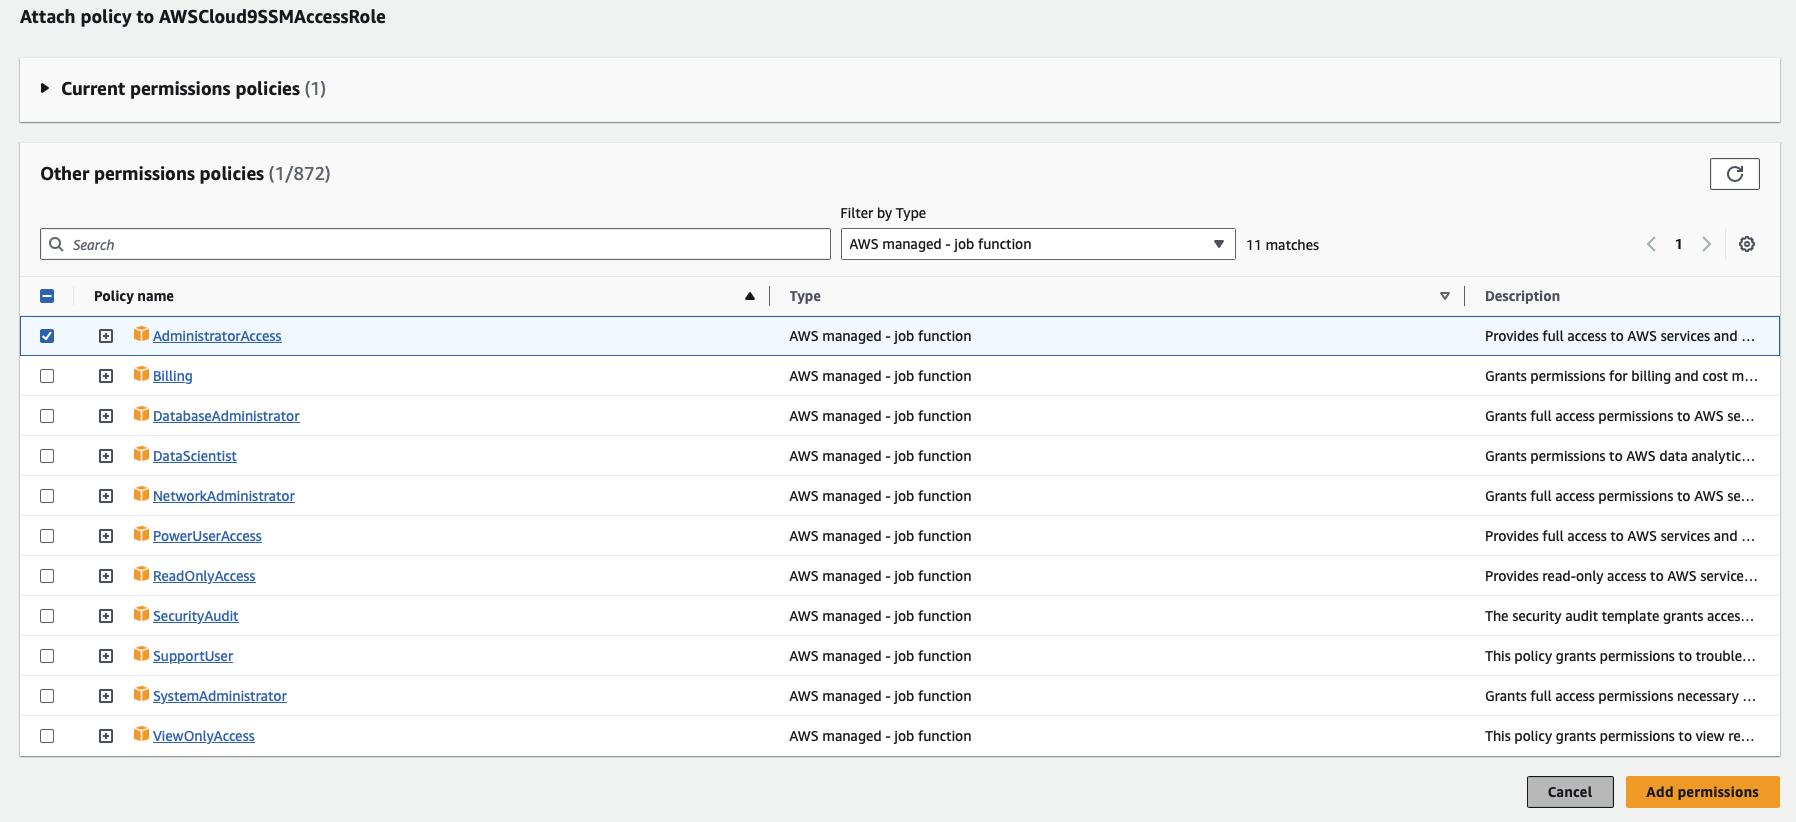Screen dimensions: 1796x822
Task: Click the Add permissions button
Action: [x=1702, y=792]
